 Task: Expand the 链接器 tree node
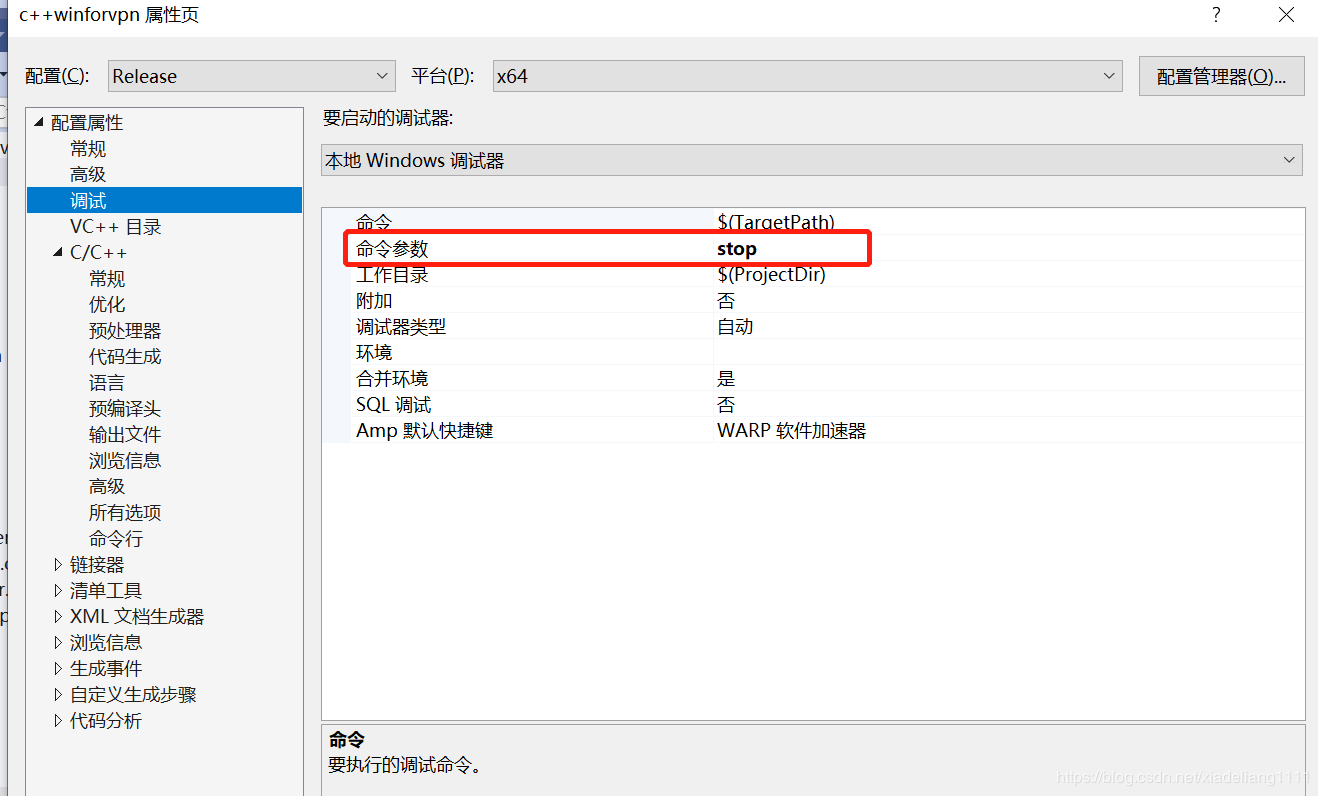[x=58, y=564]
